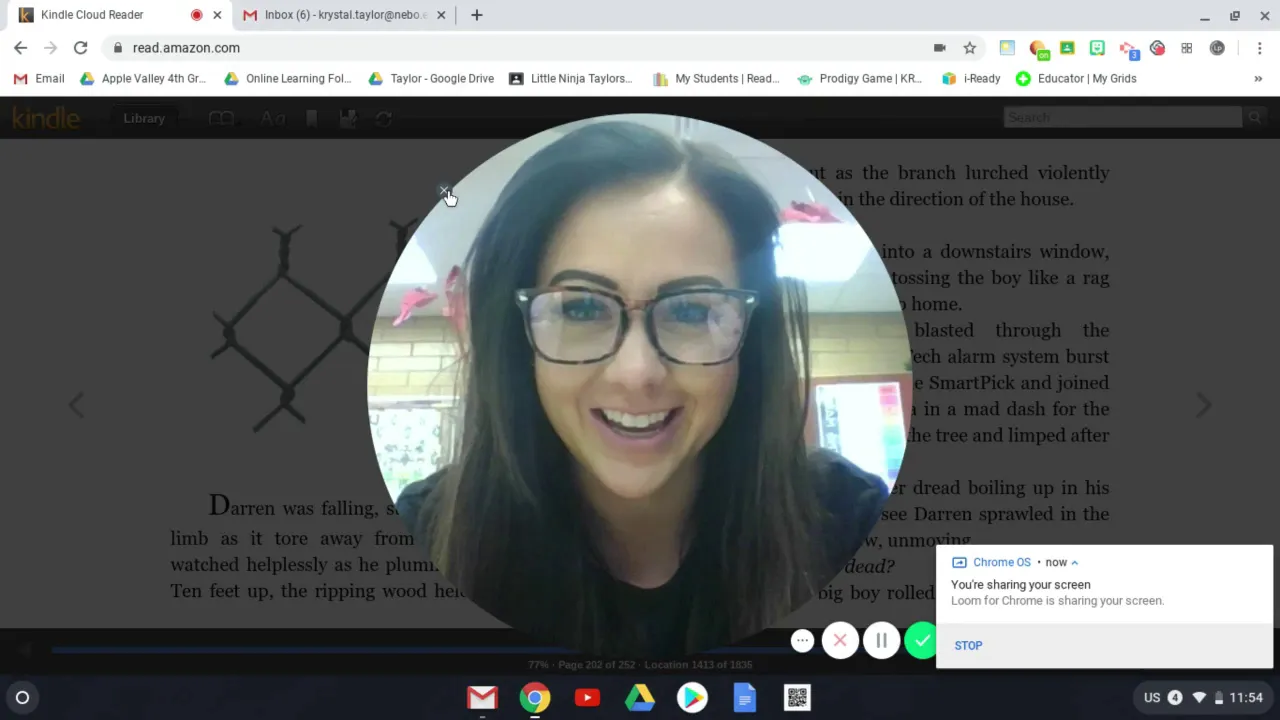1280x720 pixels.
Task: Open the Kindle Library
Action: (144, 118)
